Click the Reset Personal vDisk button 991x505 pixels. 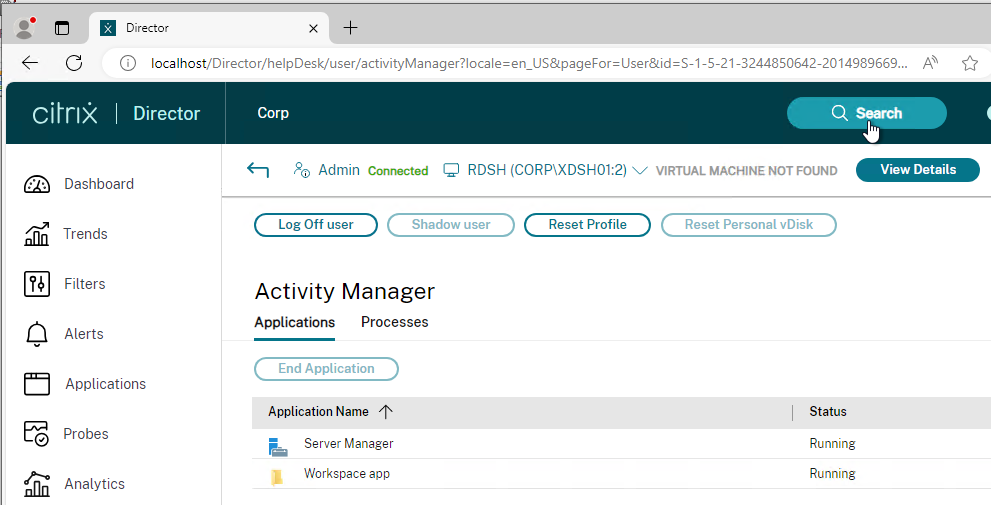[x=749, y=225]
